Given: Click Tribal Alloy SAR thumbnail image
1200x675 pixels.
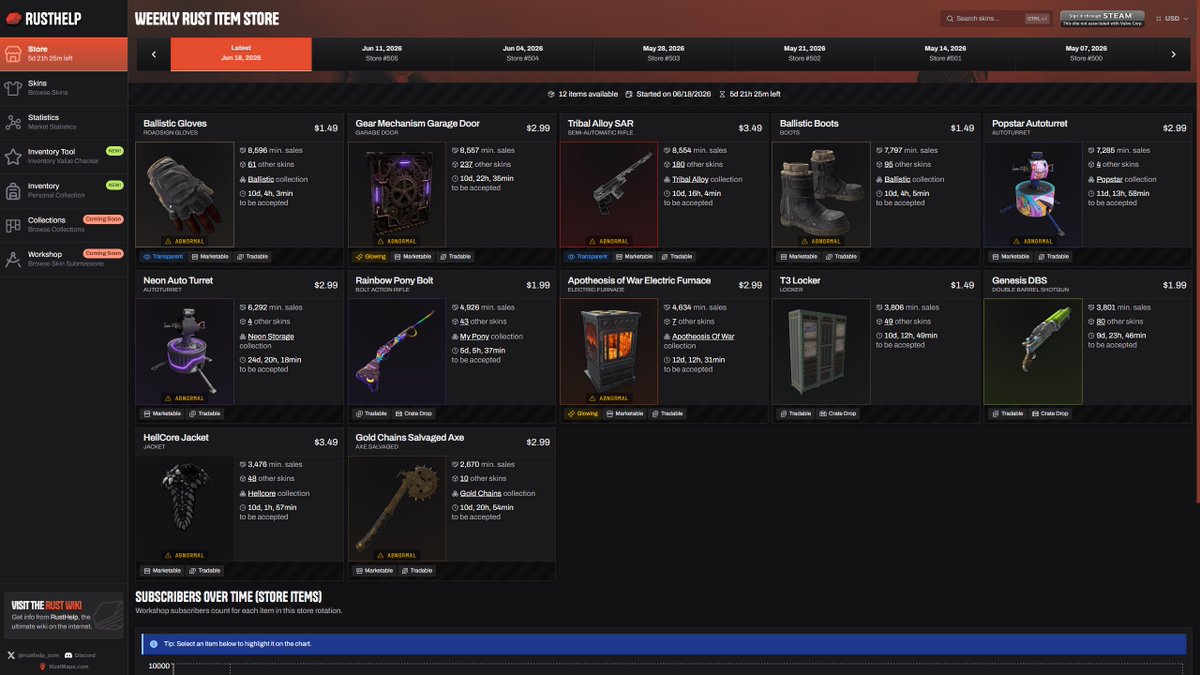Looking at the screenshot, I should point(609,194).
